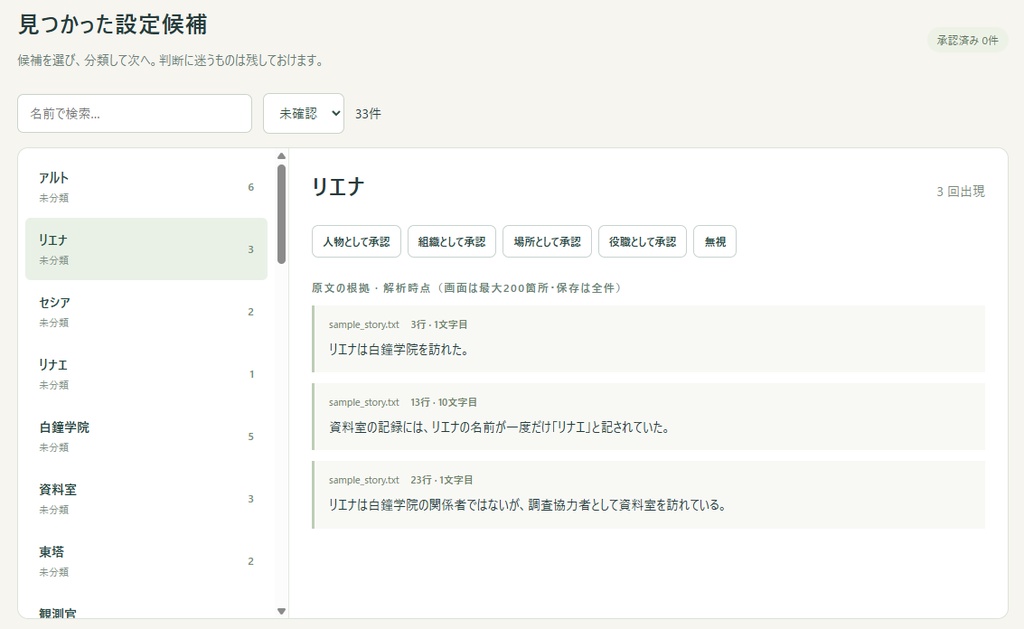Select the 資料室 candidate row

(x=146, y=498)
